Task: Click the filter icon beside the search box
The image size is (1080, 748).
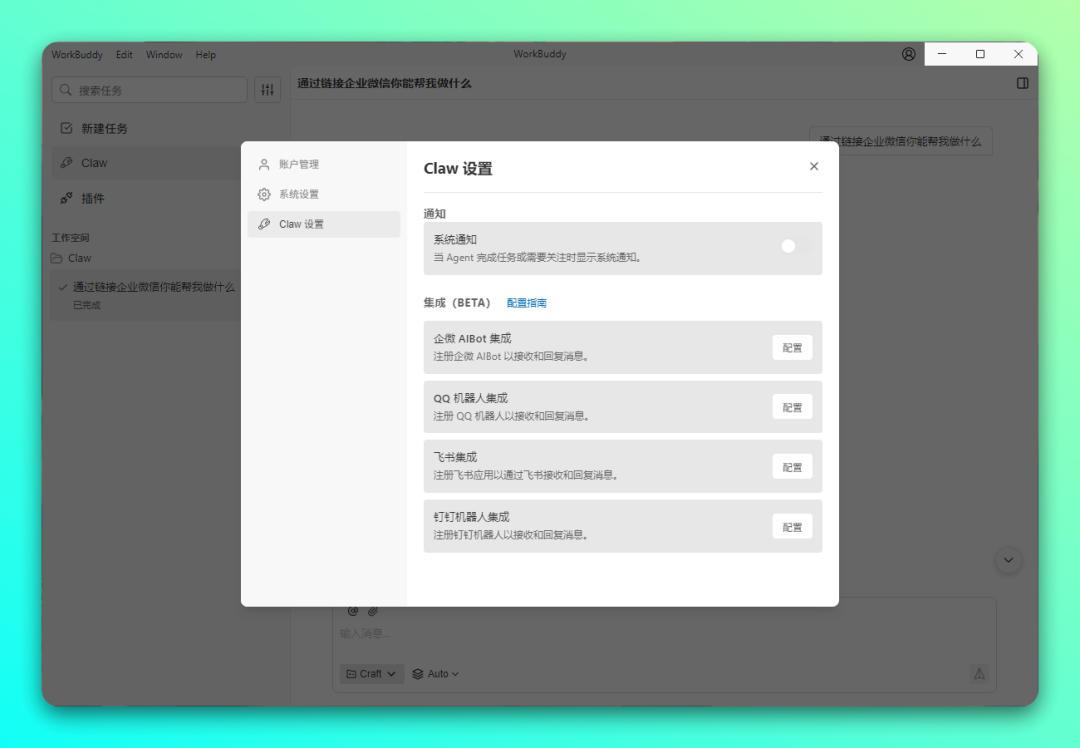Action: pyautogui.click(x=266, y=89)
